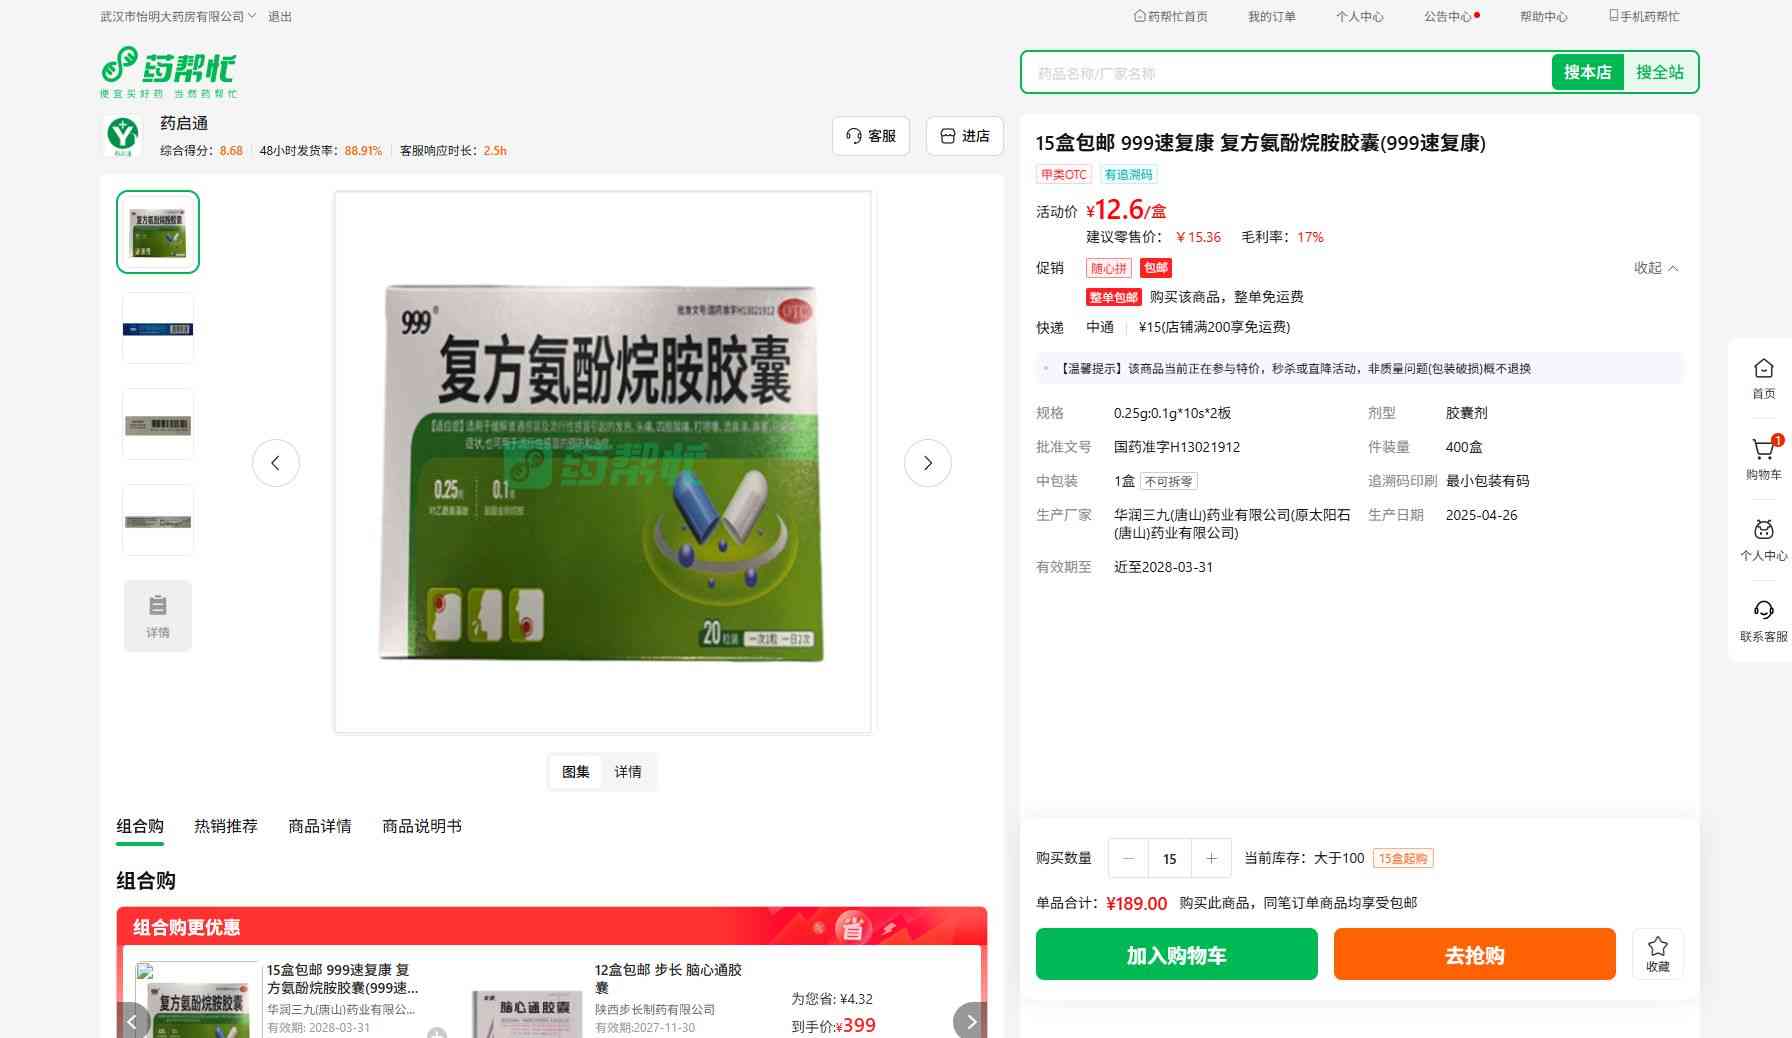The height and width of the screenshot is (1038, 1792).
Task: Open the 商品说明书 tab
Action: 422,826
